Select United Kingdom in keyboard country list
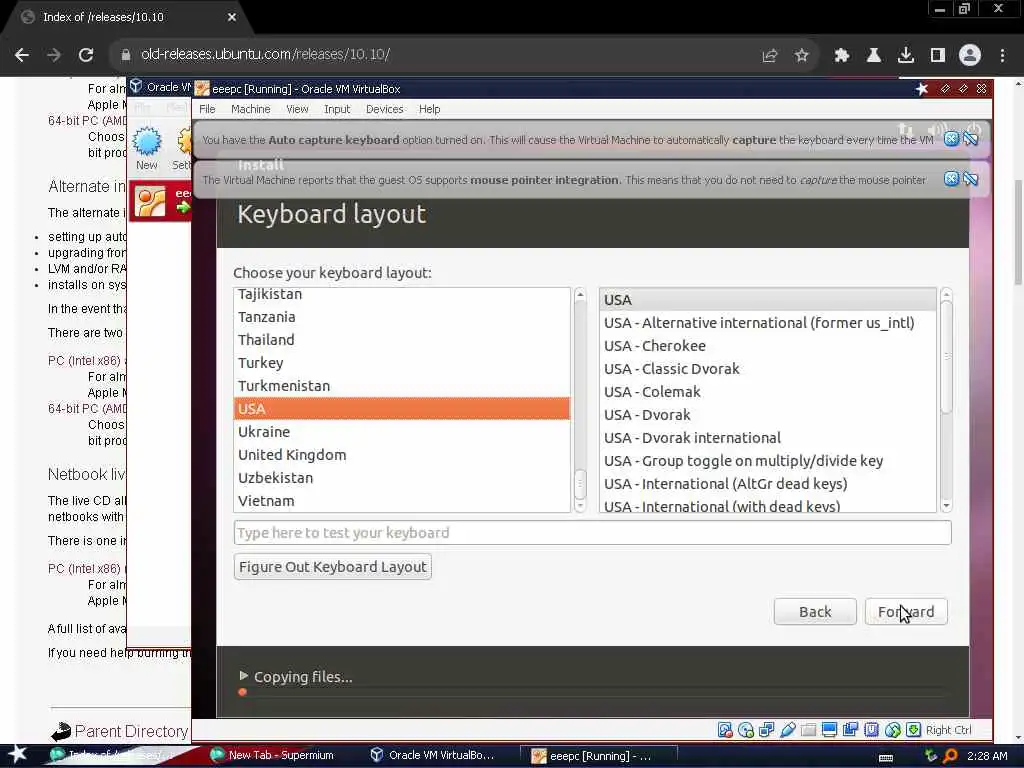 (x=402, y=455)
